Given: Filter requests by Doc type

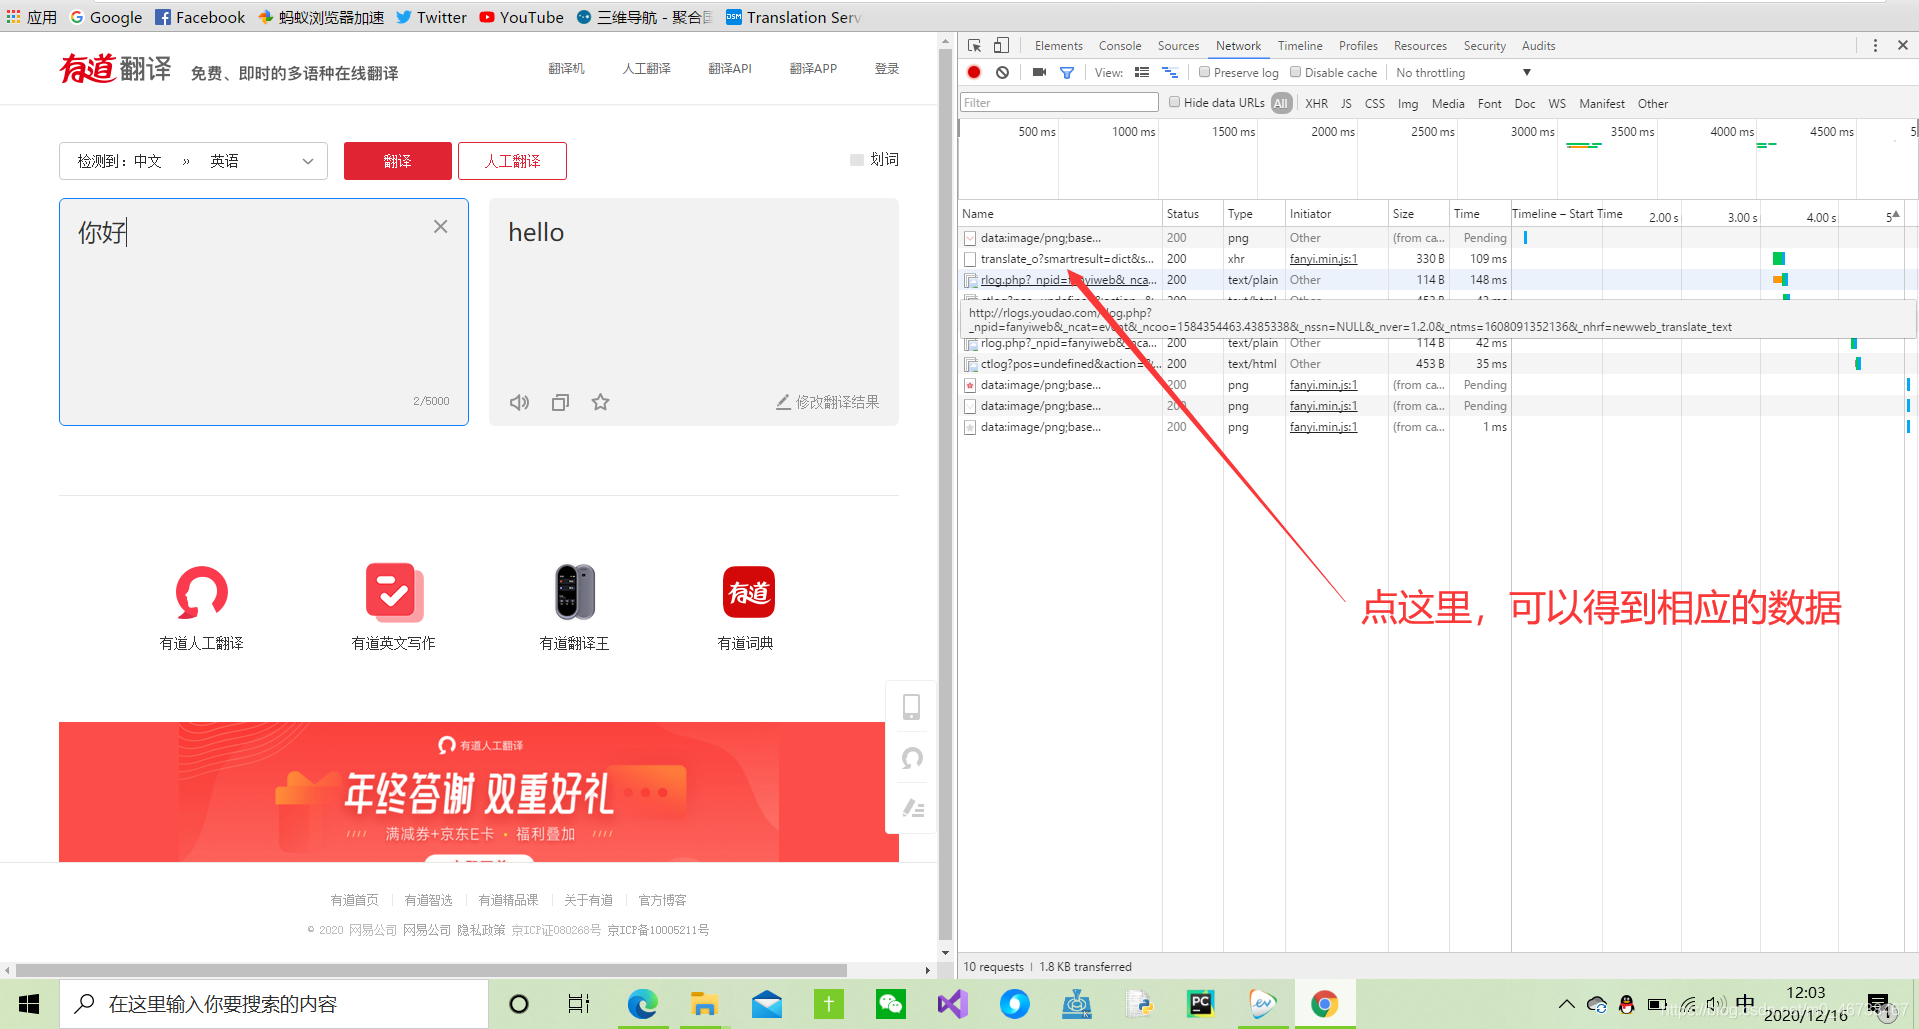Looking at the screenshot, I should (x=1524, y=103).
